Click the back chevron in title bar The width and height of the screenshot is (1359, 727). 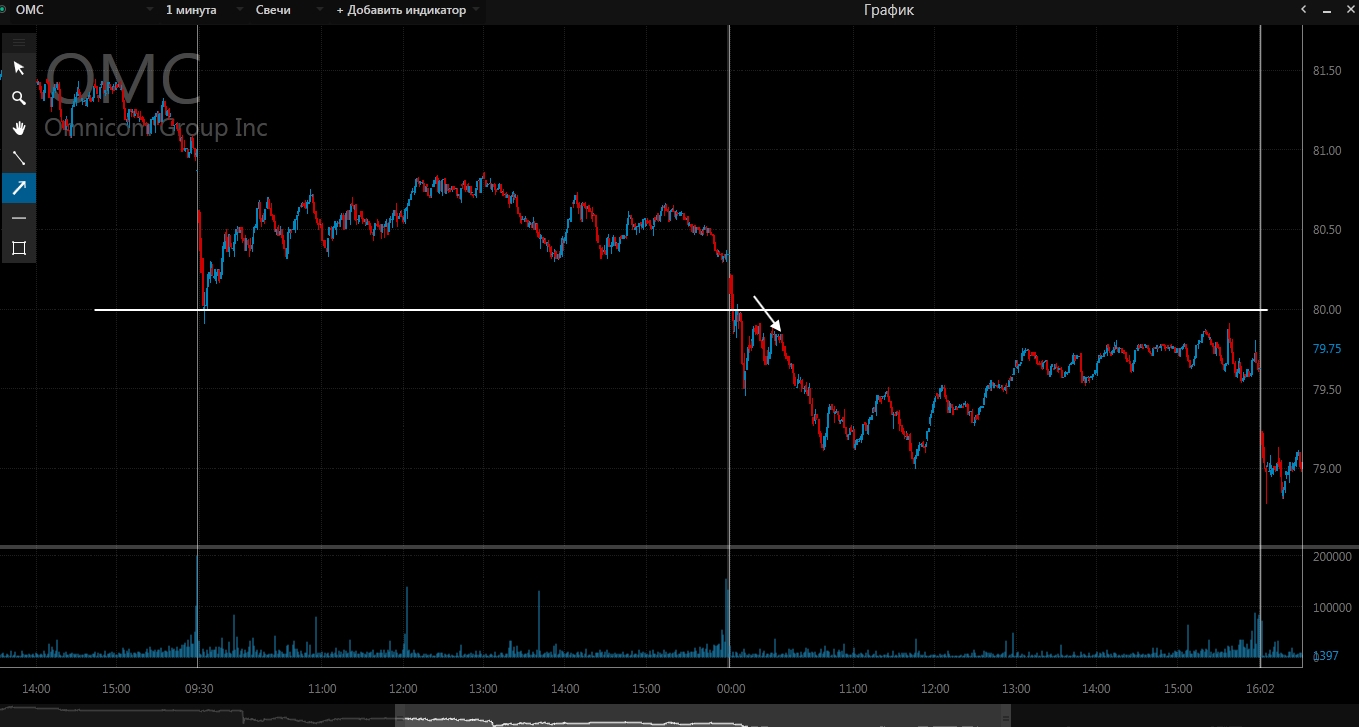click(x=1303, y=10)
